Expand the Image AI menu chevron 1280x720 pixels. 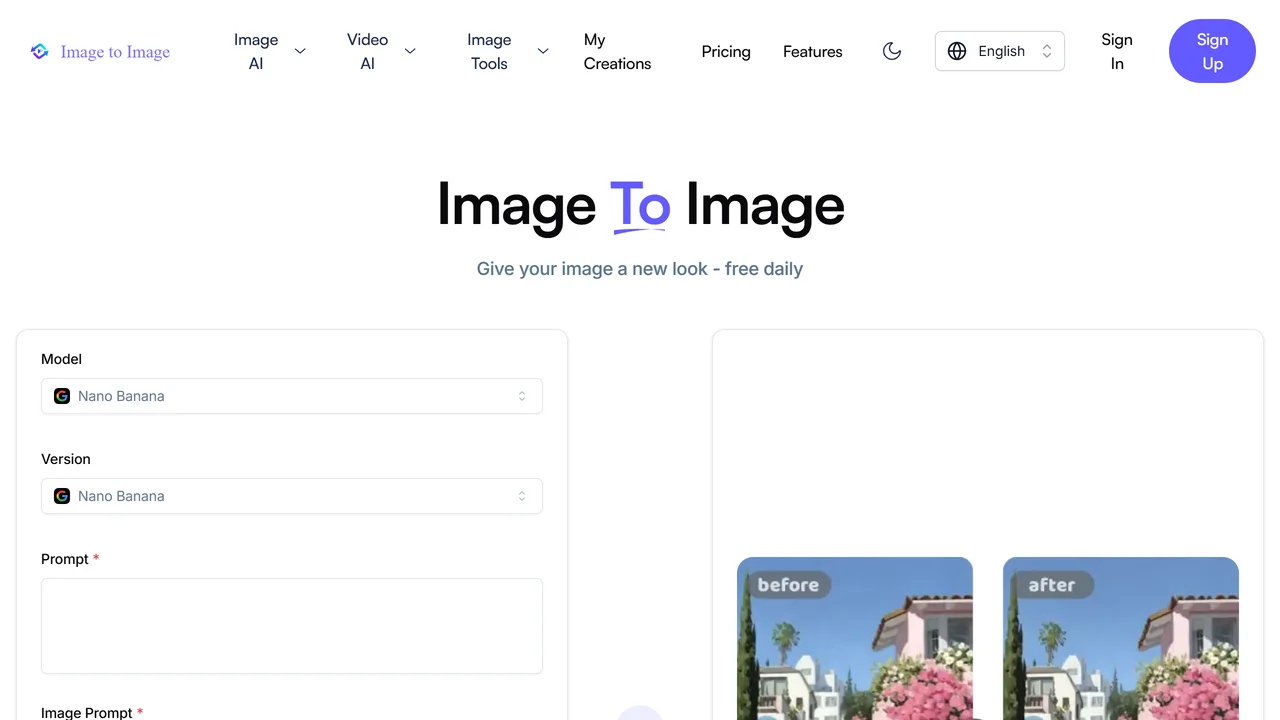300,51
